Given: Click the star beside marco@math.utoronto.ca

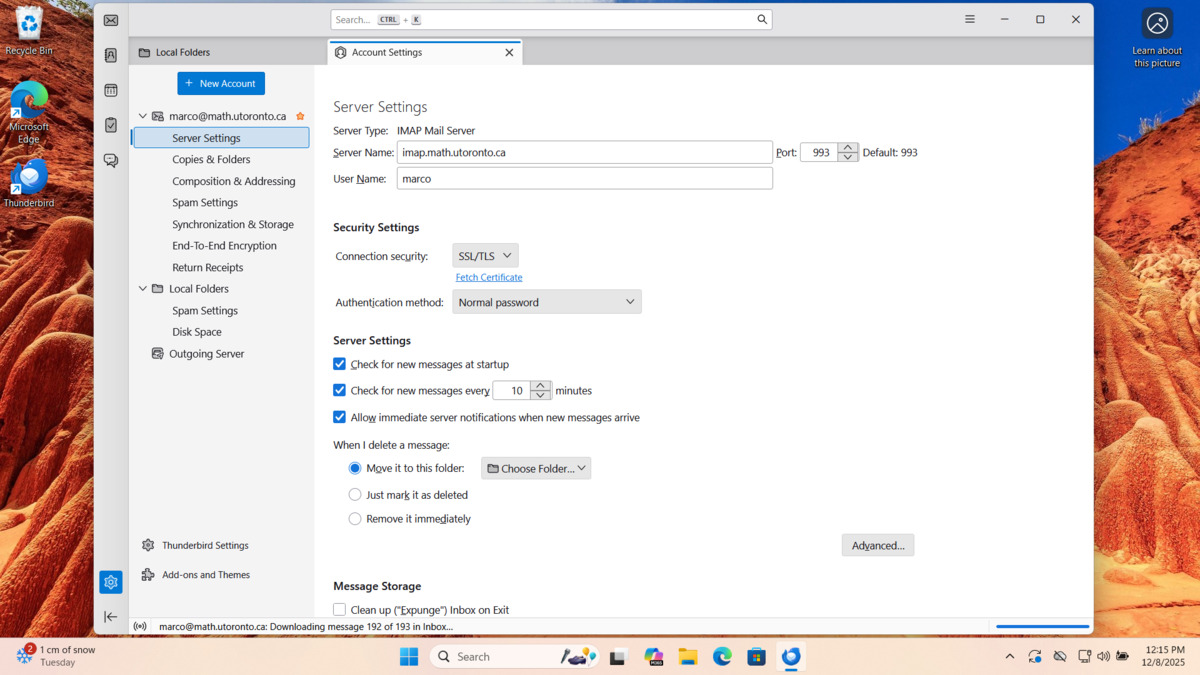Looking at the screenshot, I should (299, 116).
